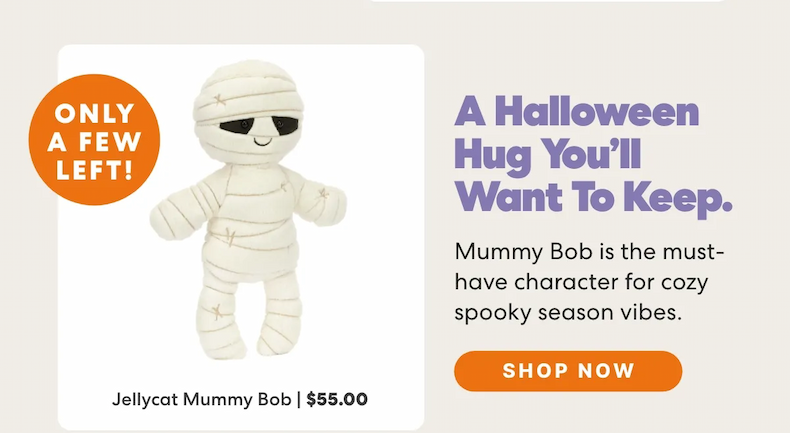The height and width of the screenshot is (433, 790).
Task: Click the Mummy Bob description paragraph
Action: click(589, 282)
